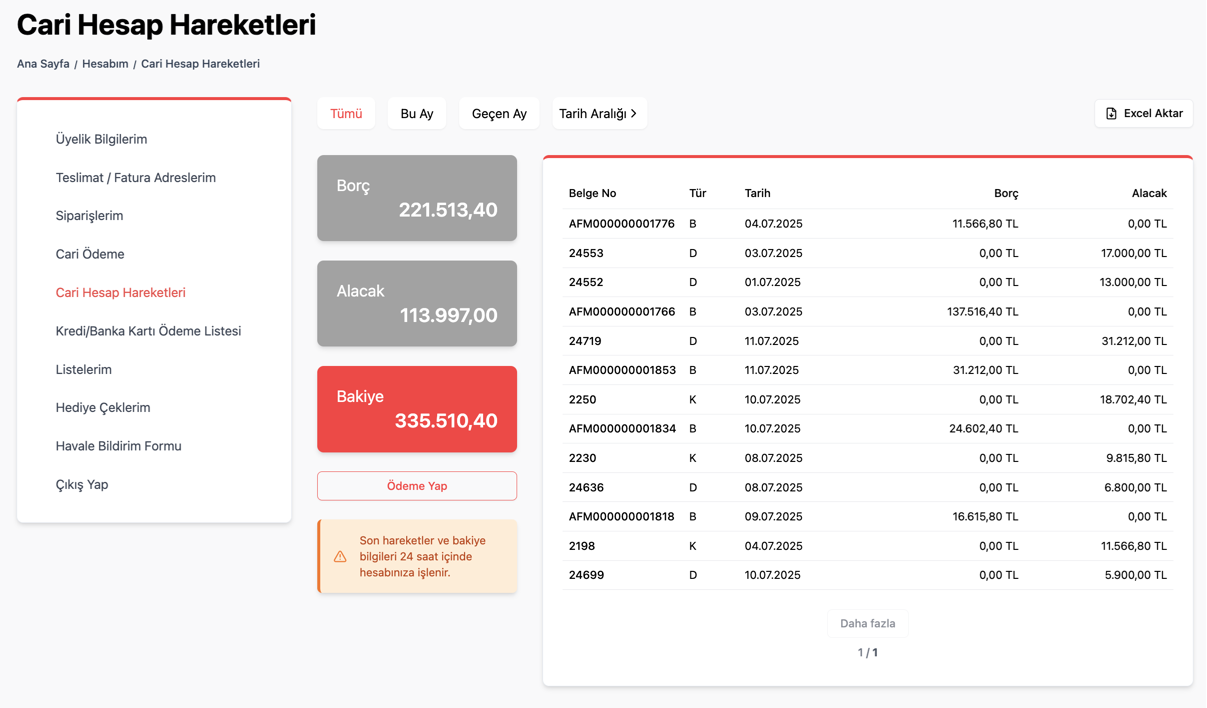The height and width of the screenshot is (708, 1207).
Task: Load more with Daha fazla button
Action: [x=867, y=623]
